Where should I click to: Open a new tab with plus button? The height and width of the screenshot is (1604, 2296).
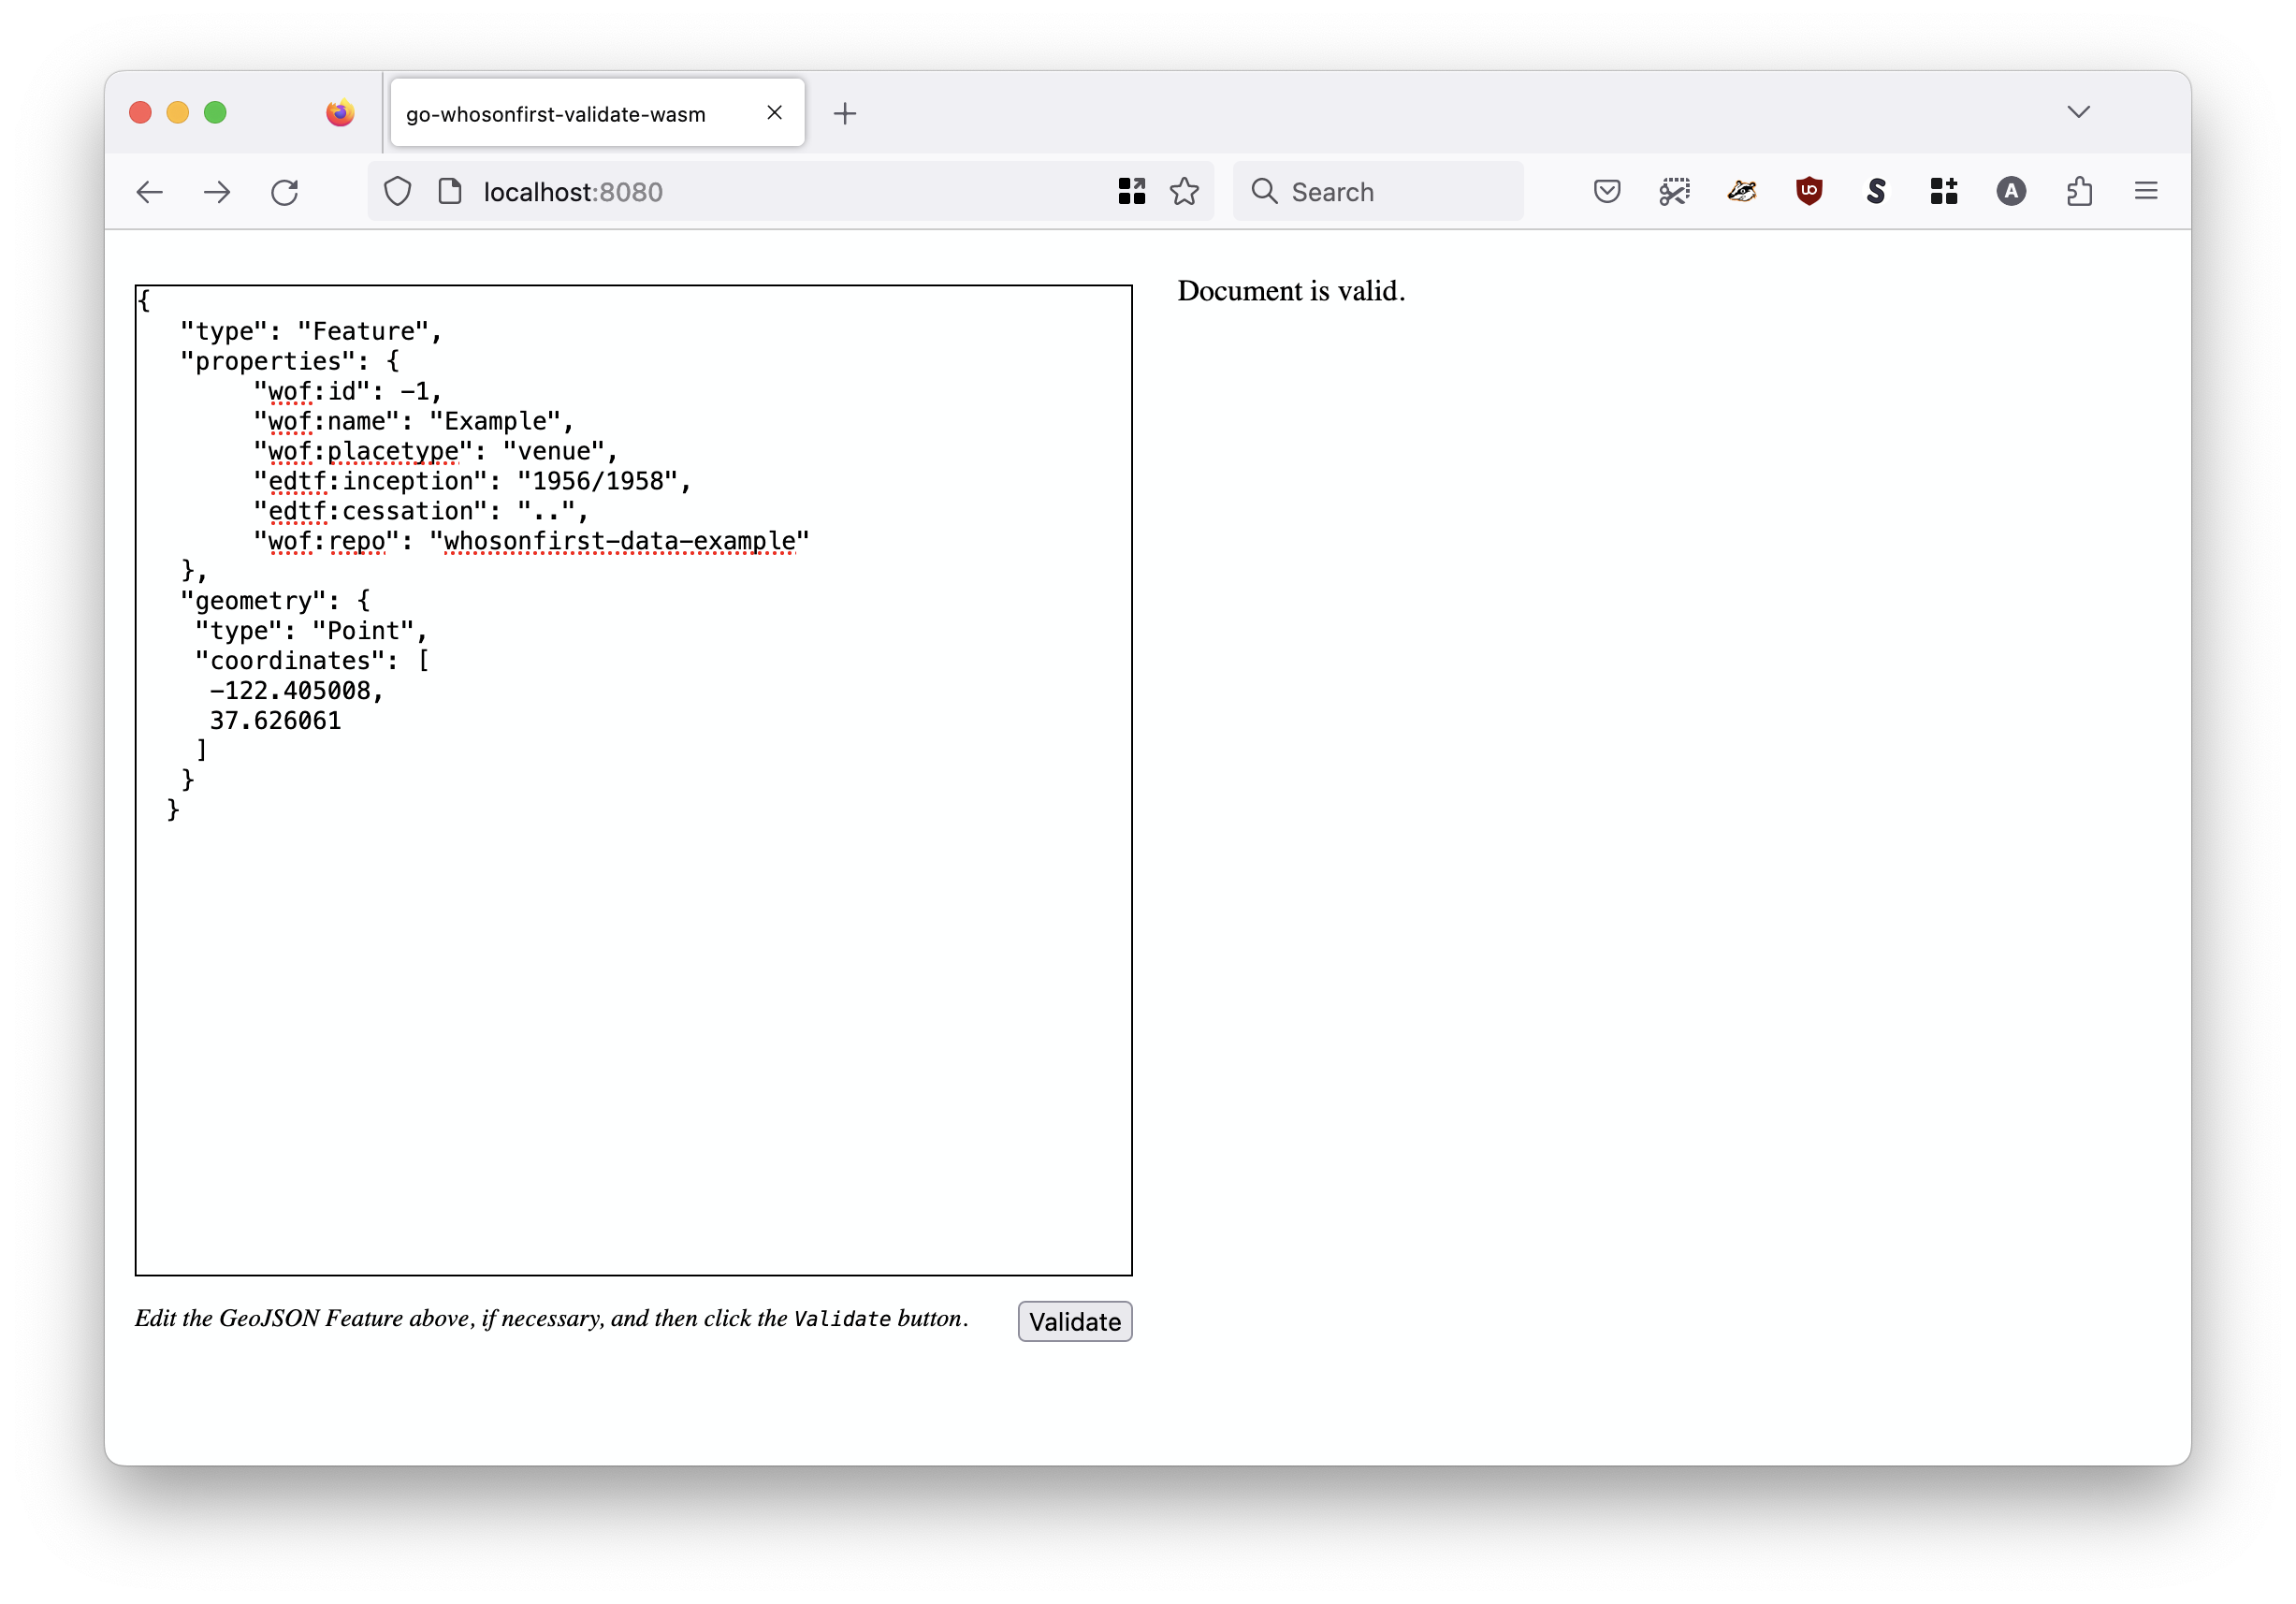[x=845, y=114]
